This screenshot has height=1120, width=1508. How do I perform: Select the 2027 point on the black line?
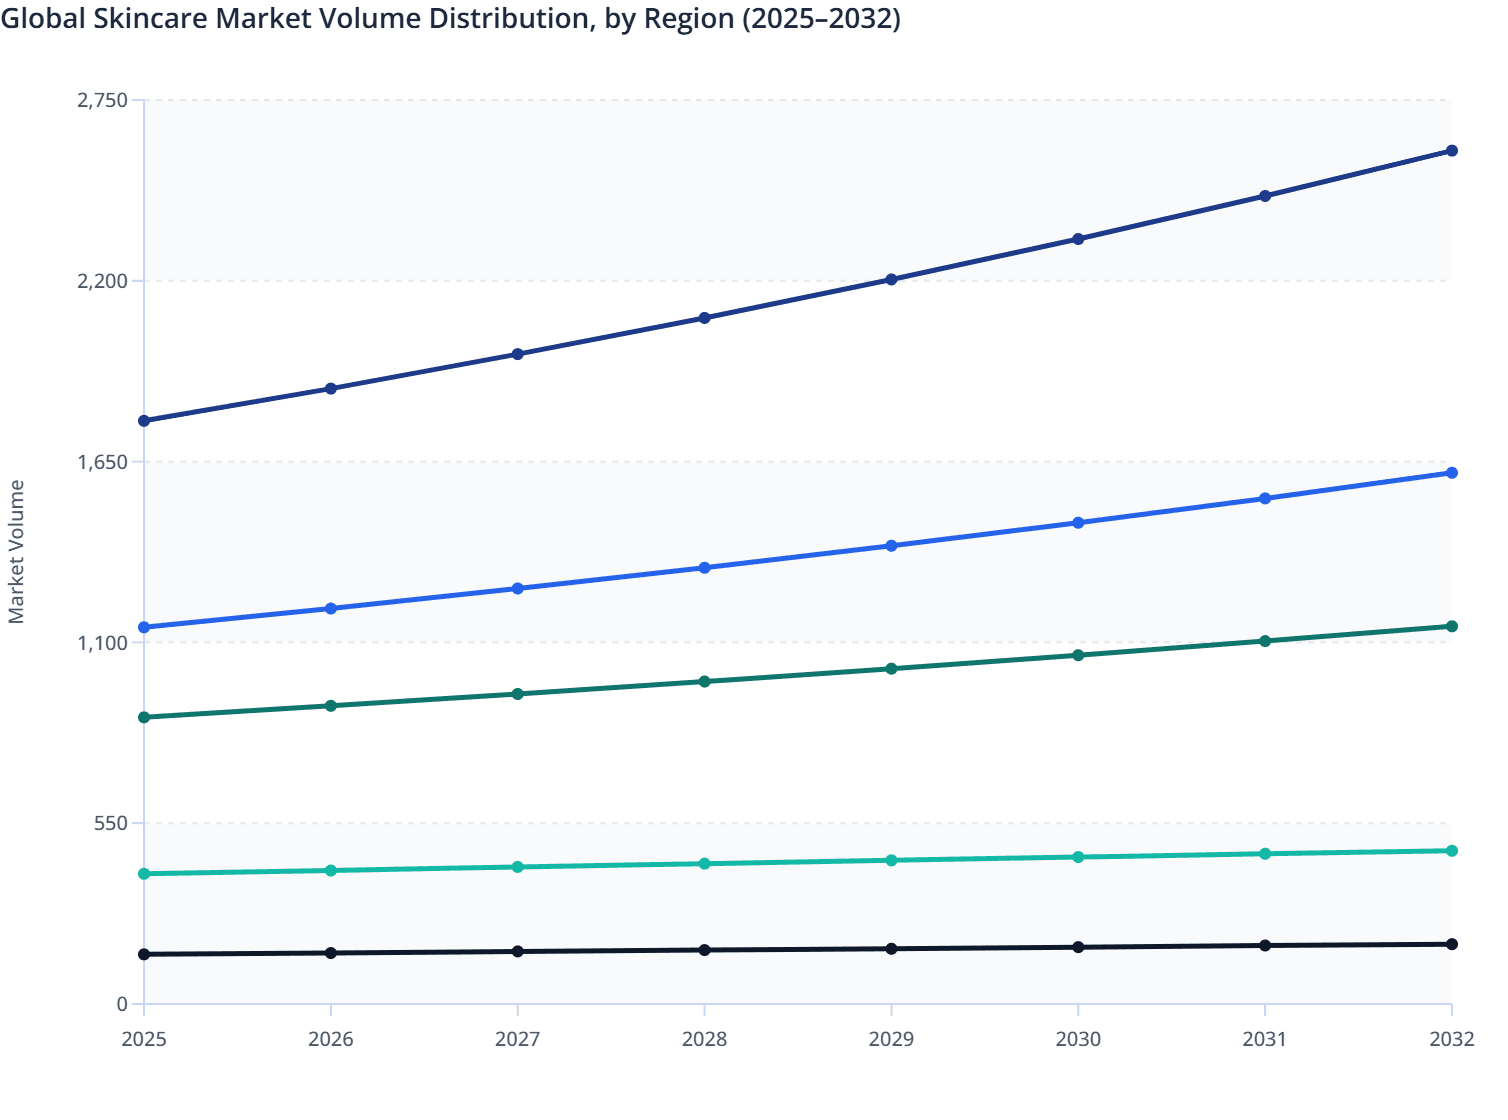pyautogui.click(x=518, y=950)
